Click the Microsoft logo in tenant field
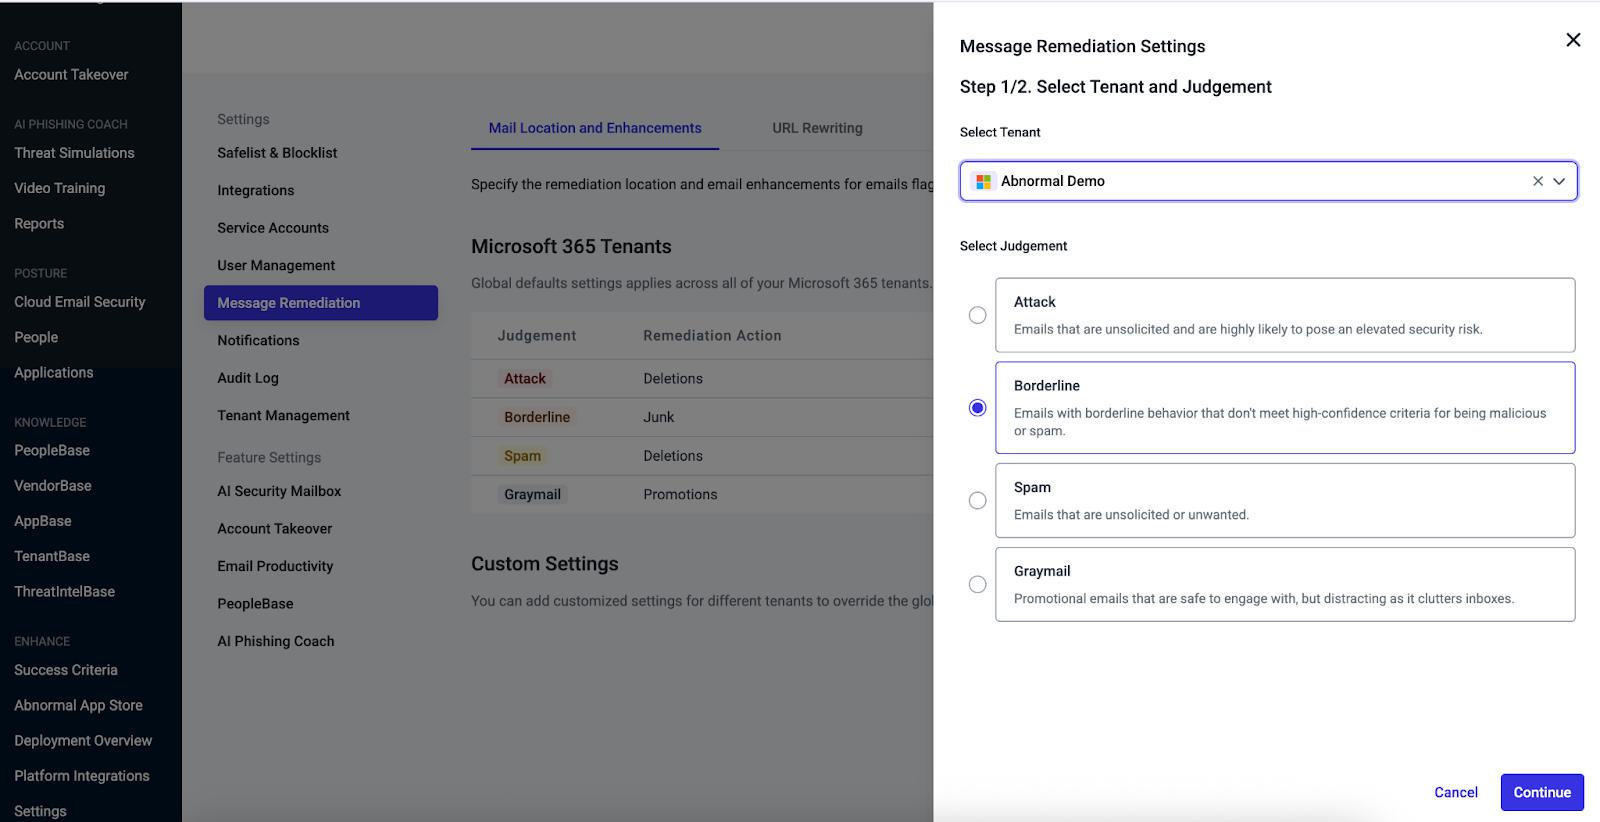1600x822 pixels. coord(983,181)
